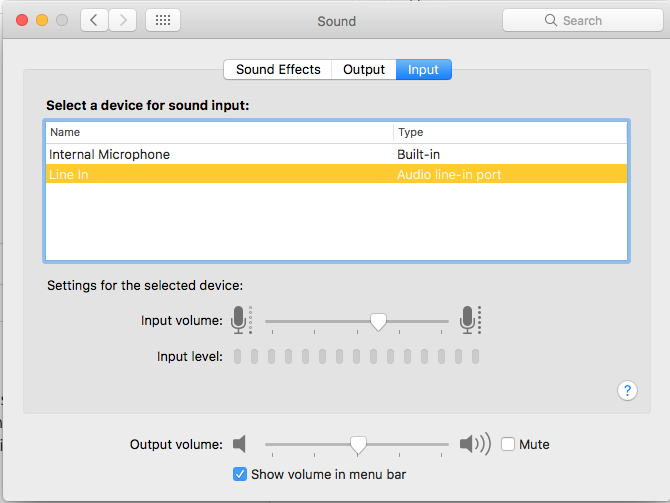Click the Show All grid icon
This screenshot has width=670, height=503.
point(163,20)
